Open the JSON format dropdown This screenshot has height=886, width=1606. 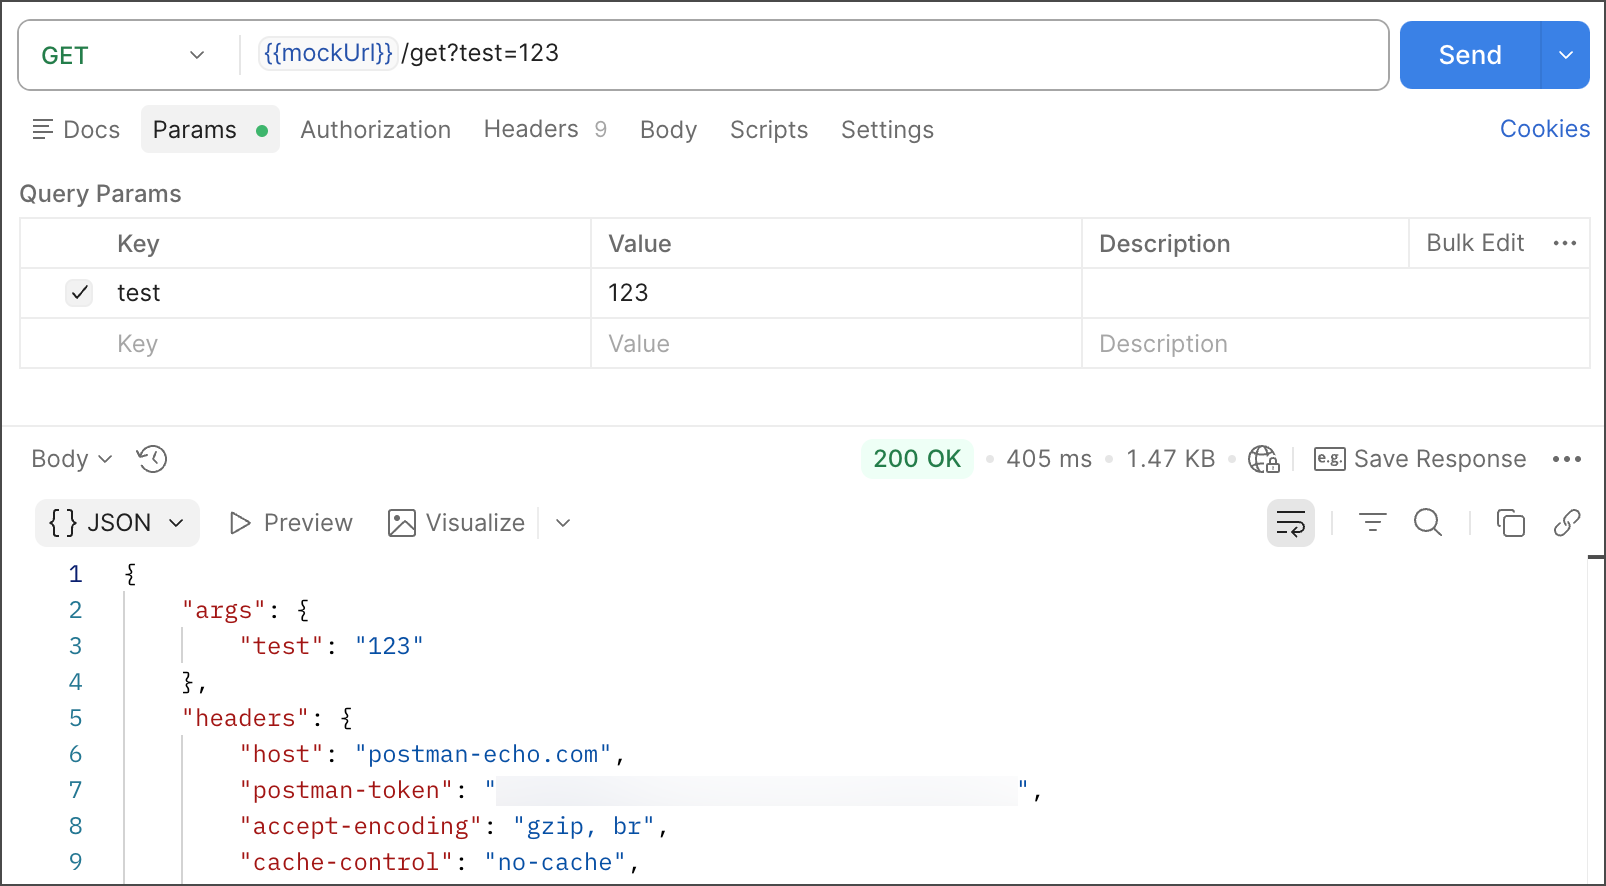(x=117, y=523)
